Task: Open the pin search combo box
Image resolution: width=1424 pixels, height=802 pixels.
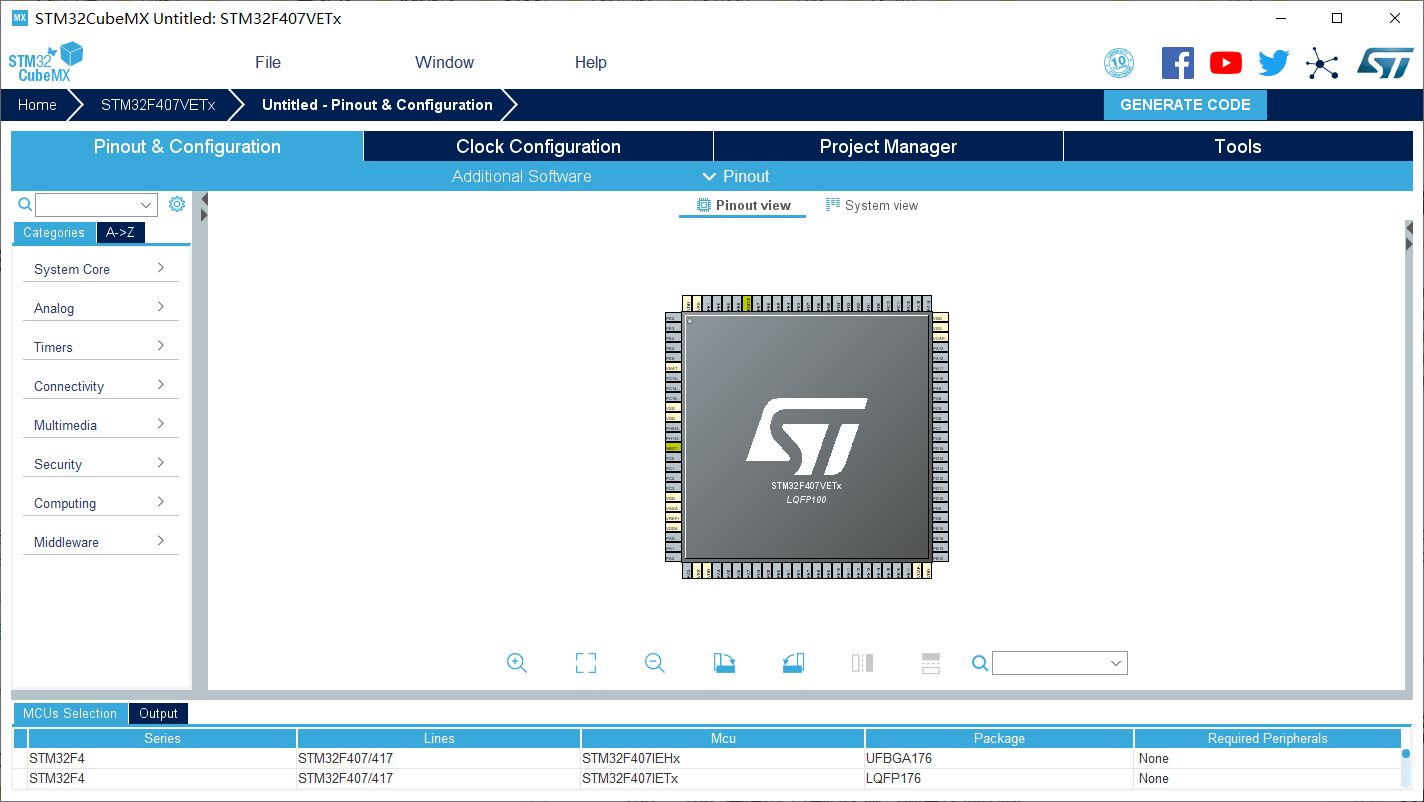Action: 1060,663
